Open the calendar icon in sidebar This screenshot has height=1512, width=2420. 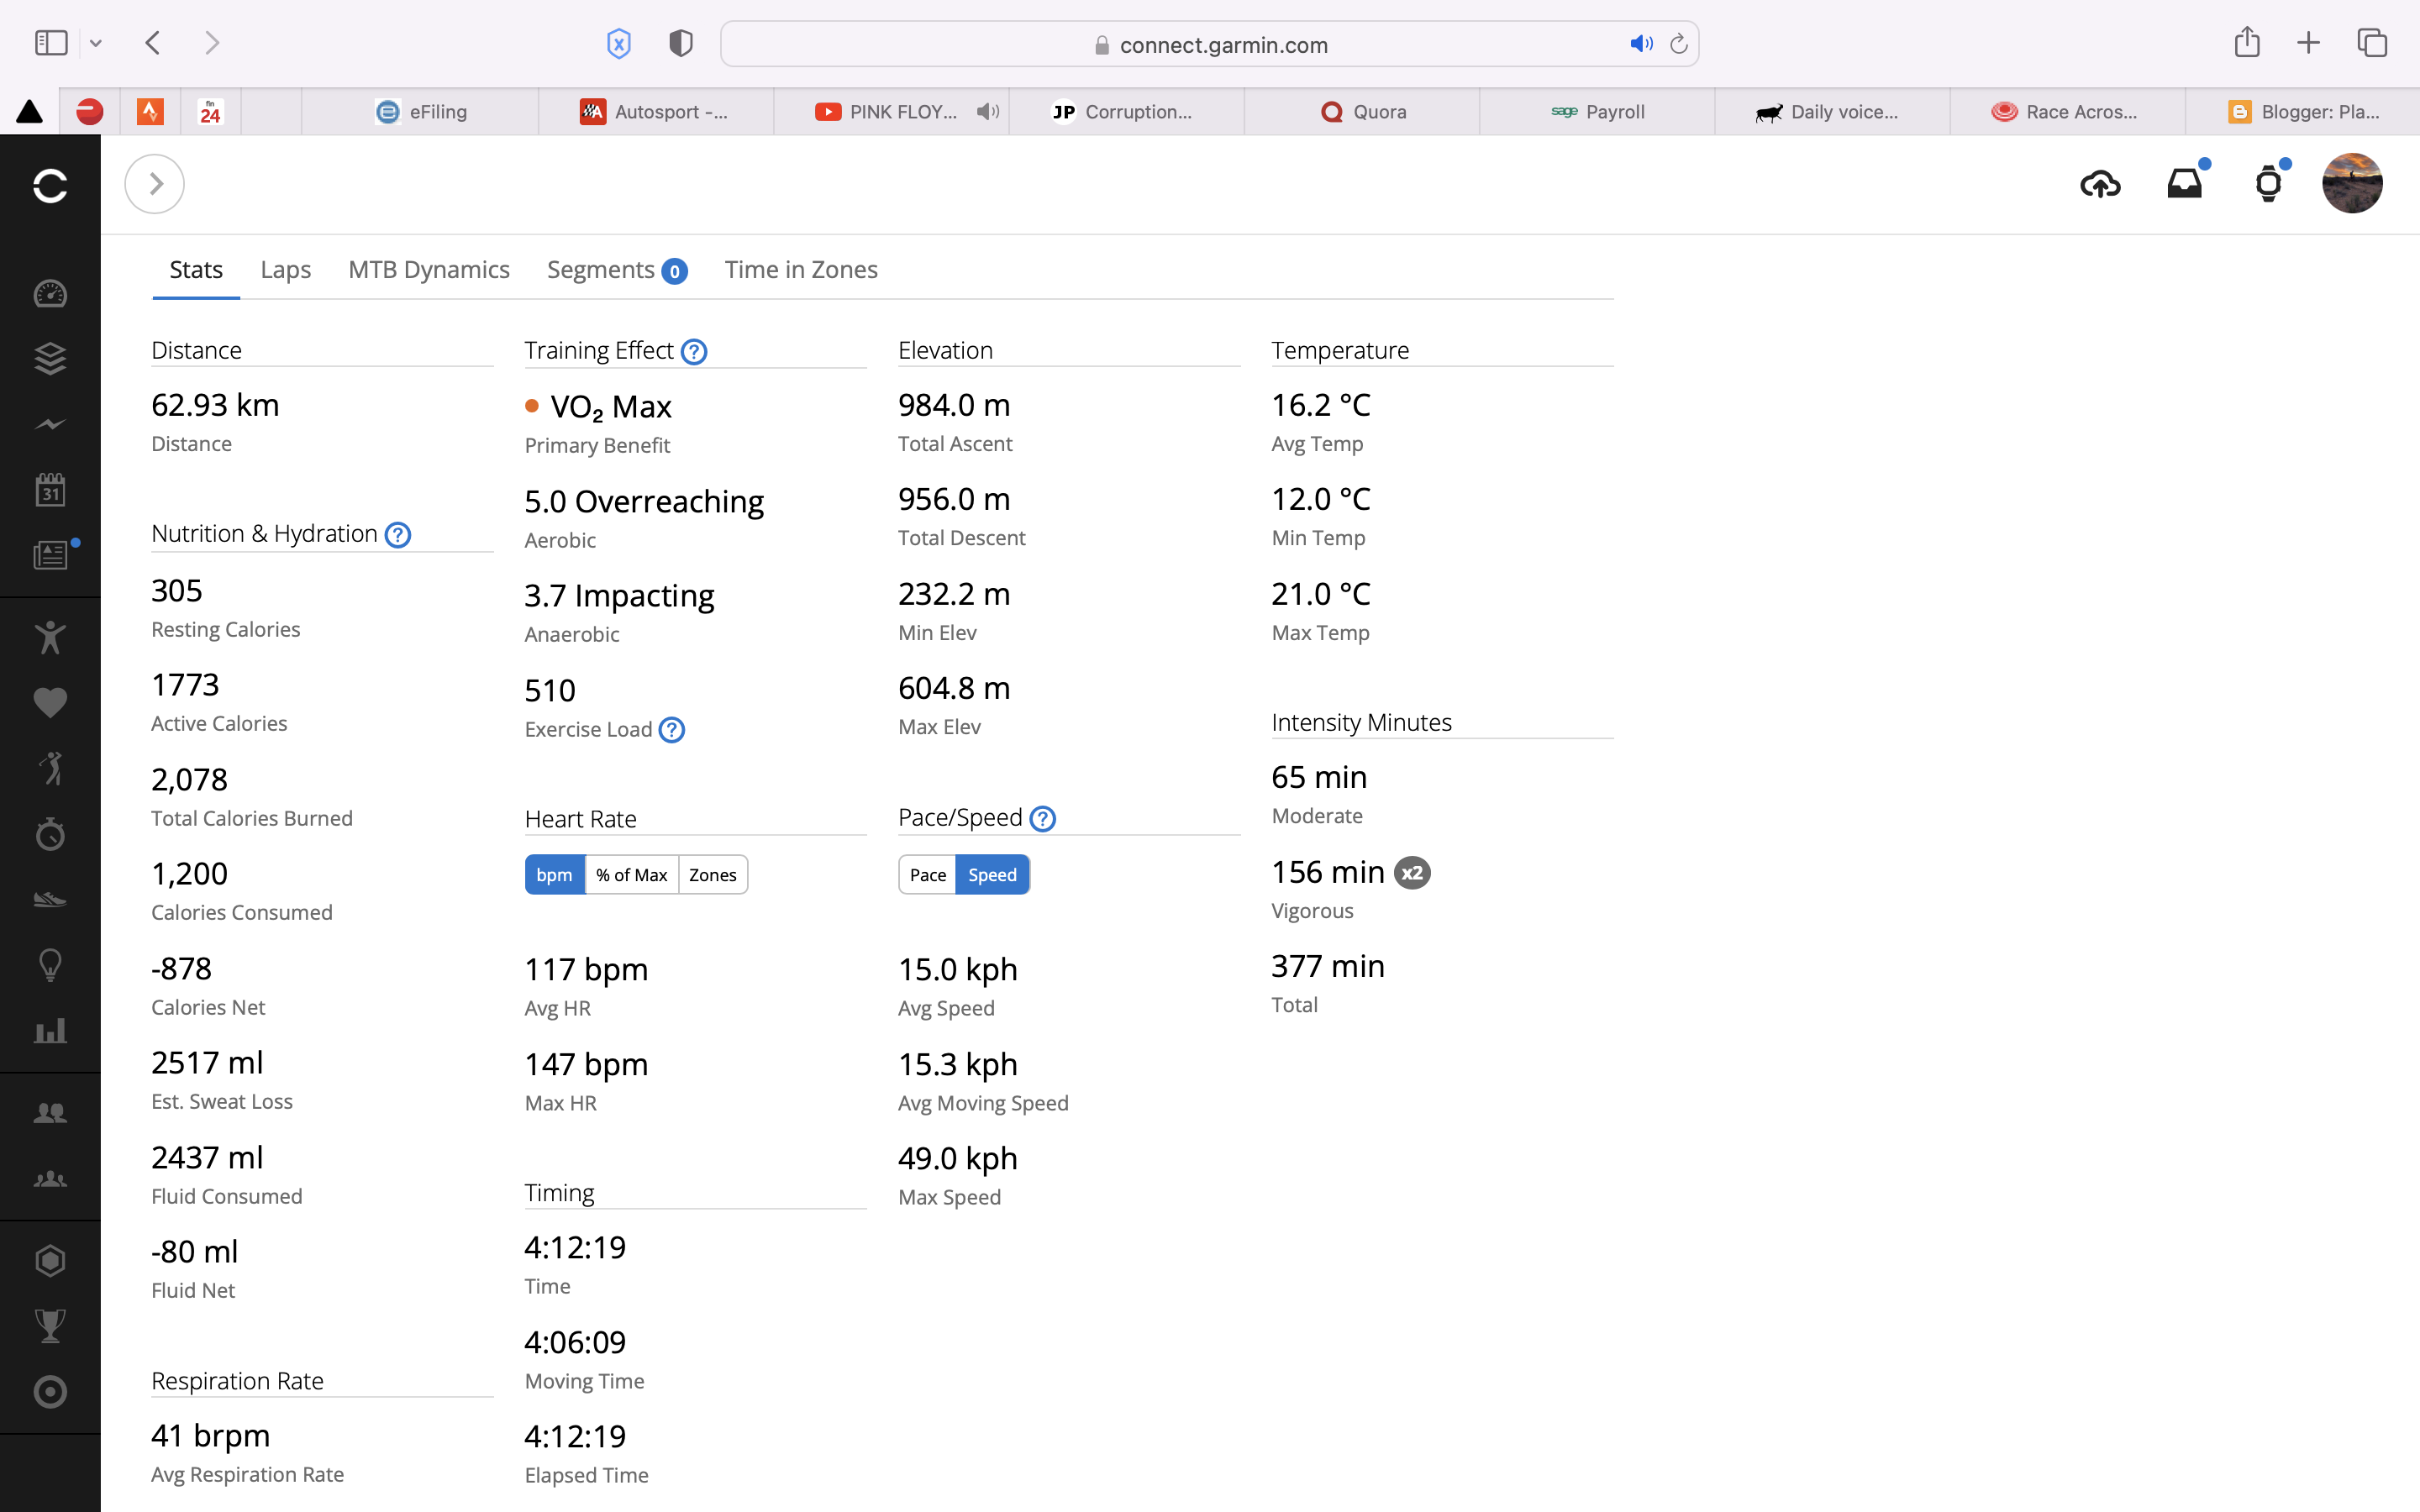pos(50,490)
